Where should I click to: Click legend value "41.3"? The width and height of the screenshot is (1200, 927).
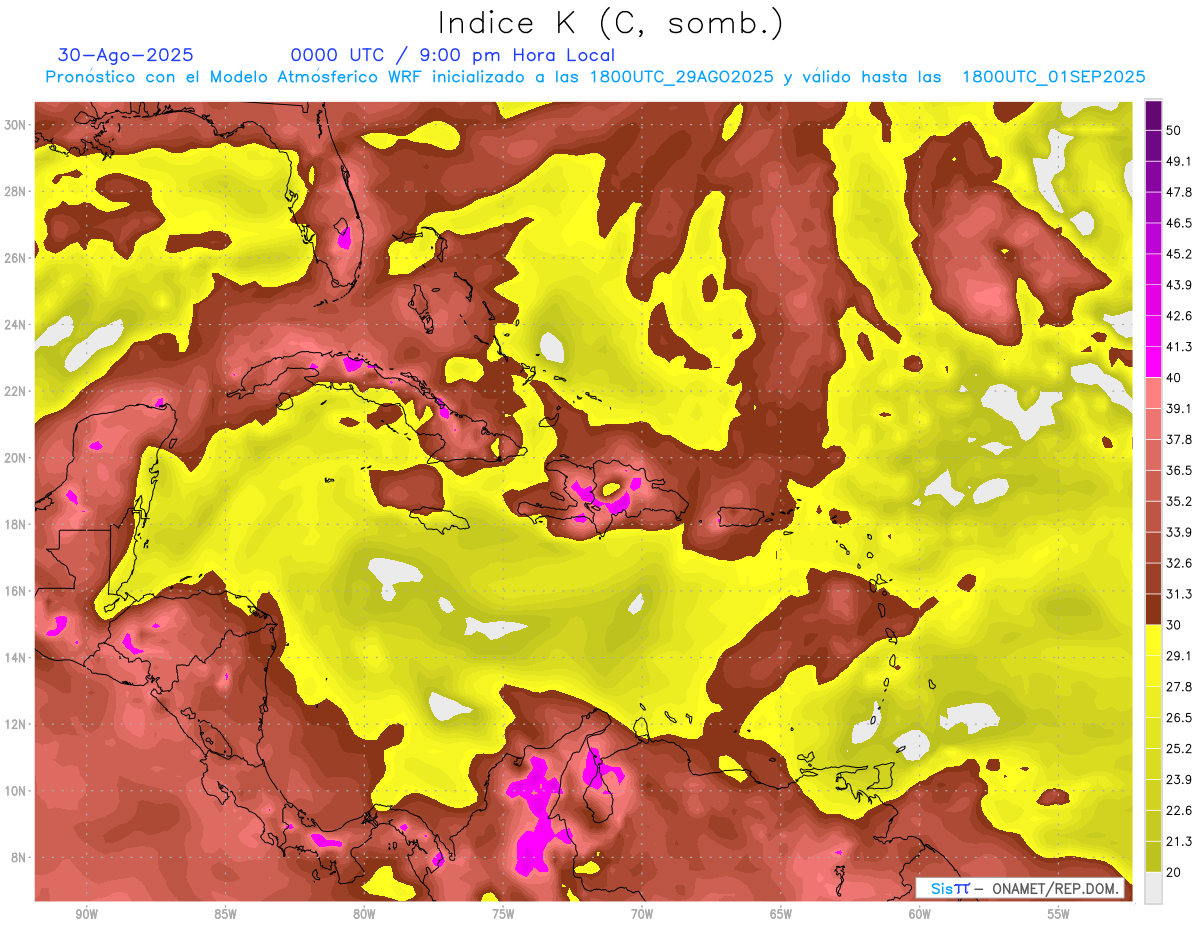coord(1178,347)
